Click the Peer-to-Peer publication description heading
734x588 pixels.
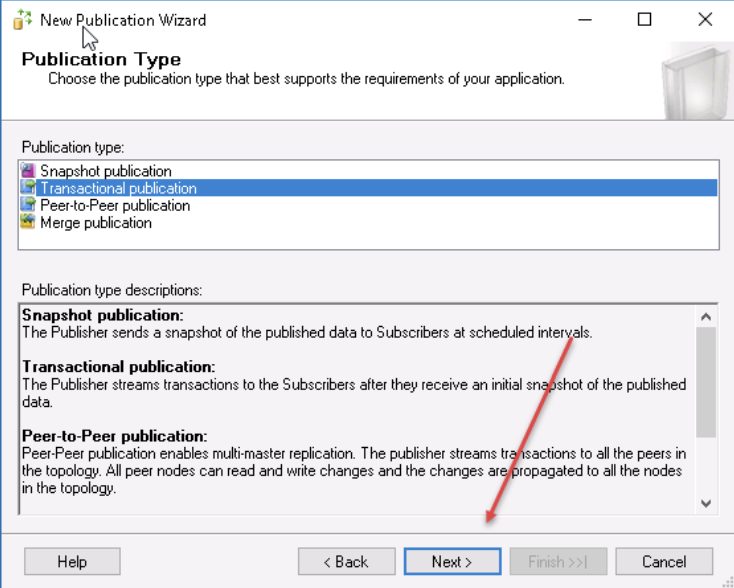pos(115,436)
